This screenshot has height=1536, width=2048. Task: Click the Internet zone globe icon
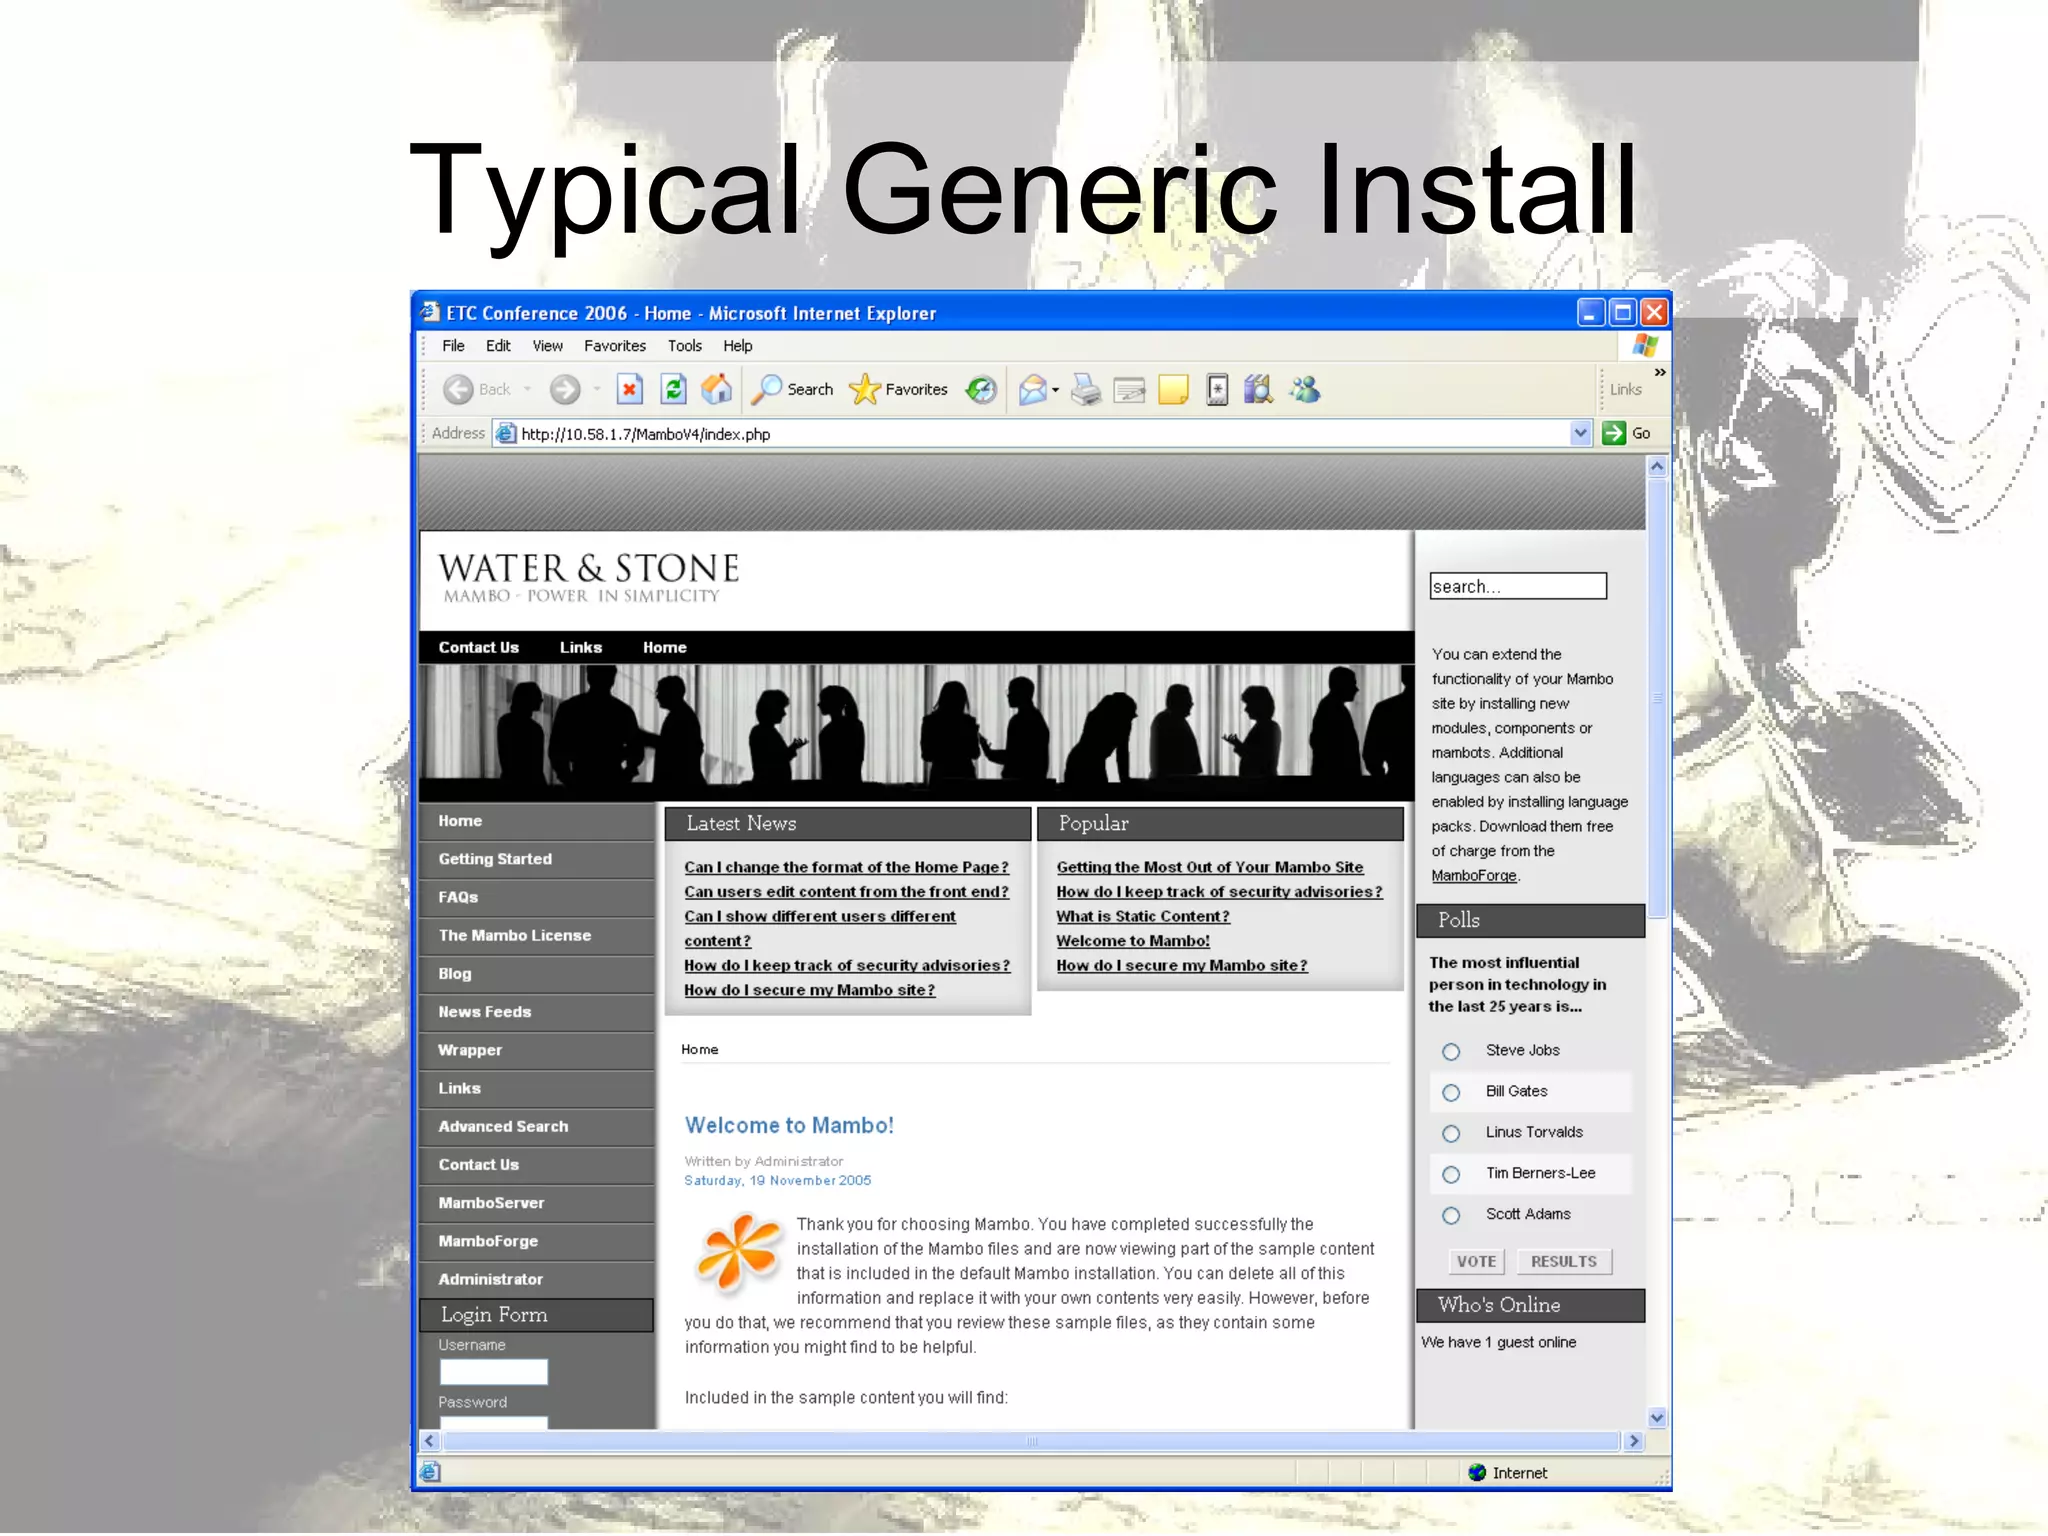pyautogui.click(x=1477, y=1473)
